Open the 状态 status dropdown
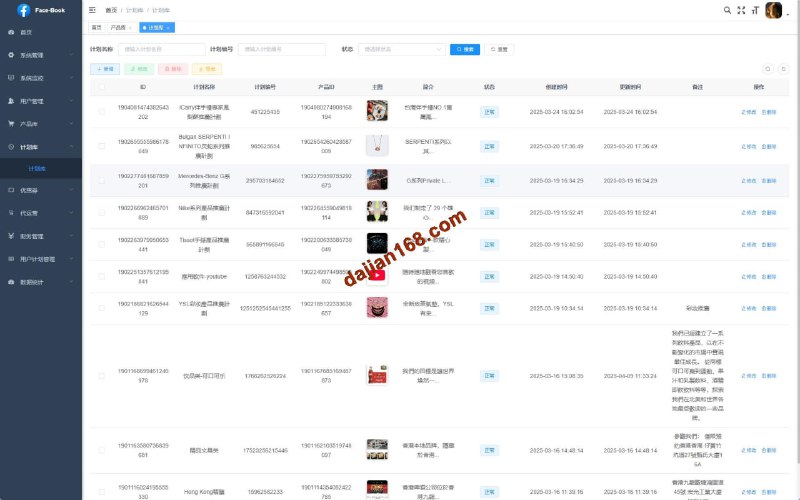The image size is (800, 500). tap(403, 48)
